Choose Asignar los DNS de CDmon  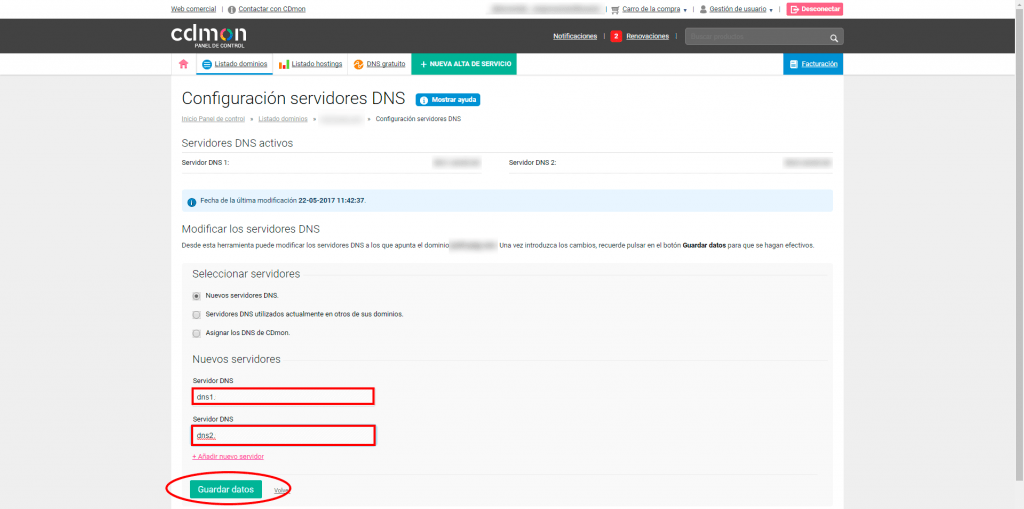click(197, 333)
